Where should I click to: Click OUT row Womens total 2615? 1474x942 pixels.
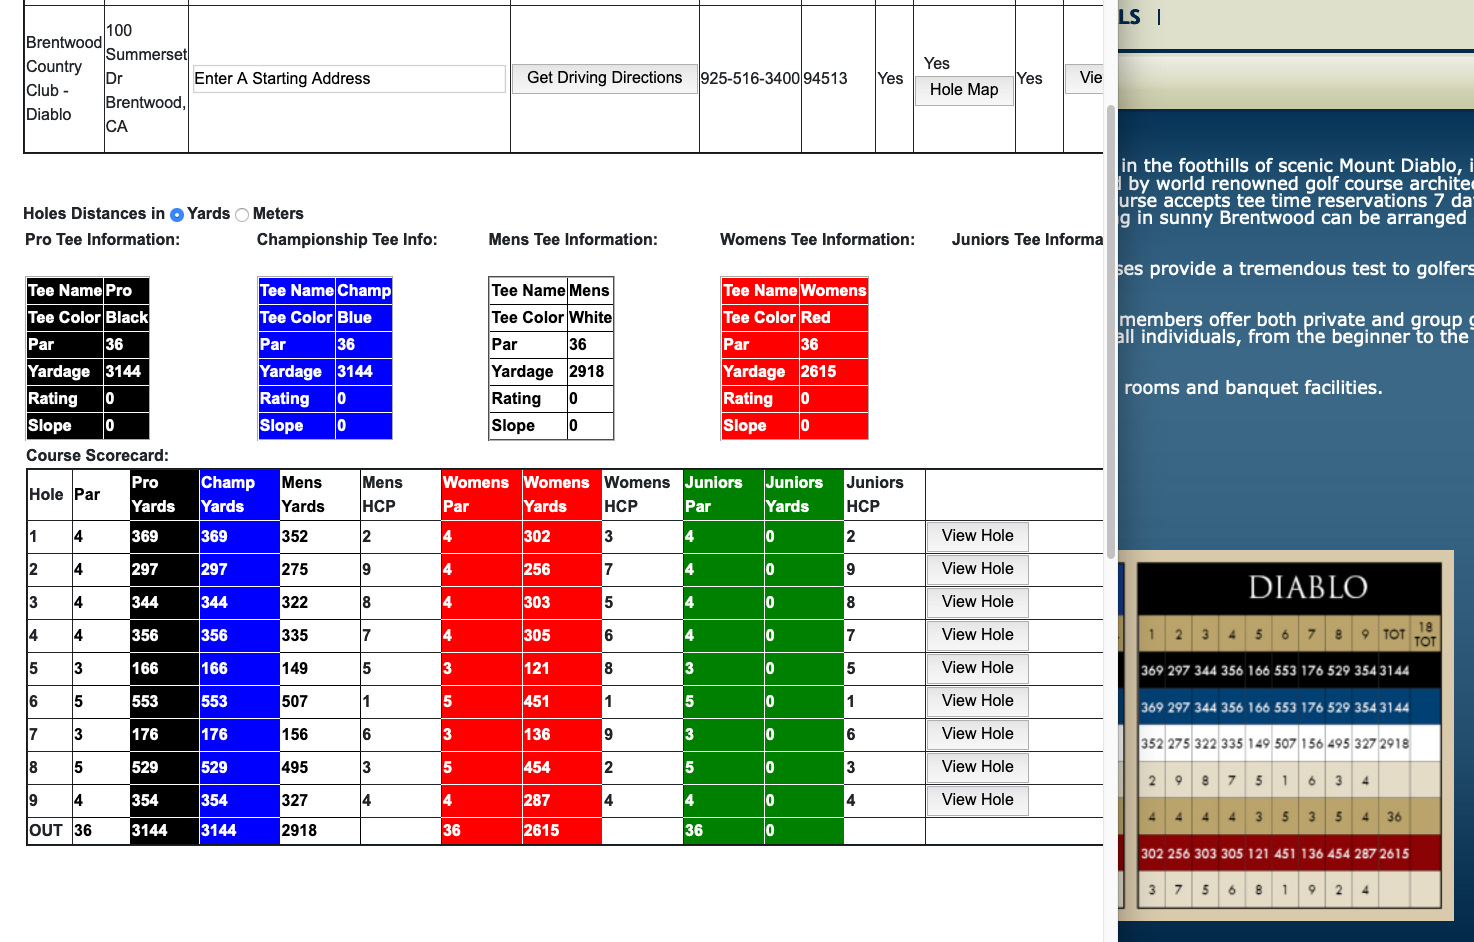click(x=541, y=831)
